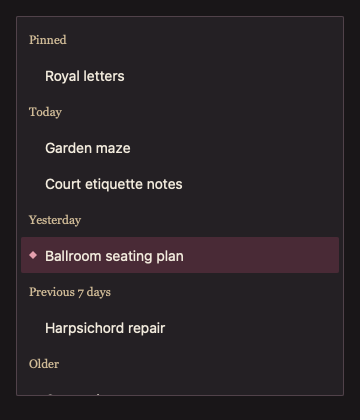Toggle the Previous 7 days section
360x420 pixels.
point(70,292)
